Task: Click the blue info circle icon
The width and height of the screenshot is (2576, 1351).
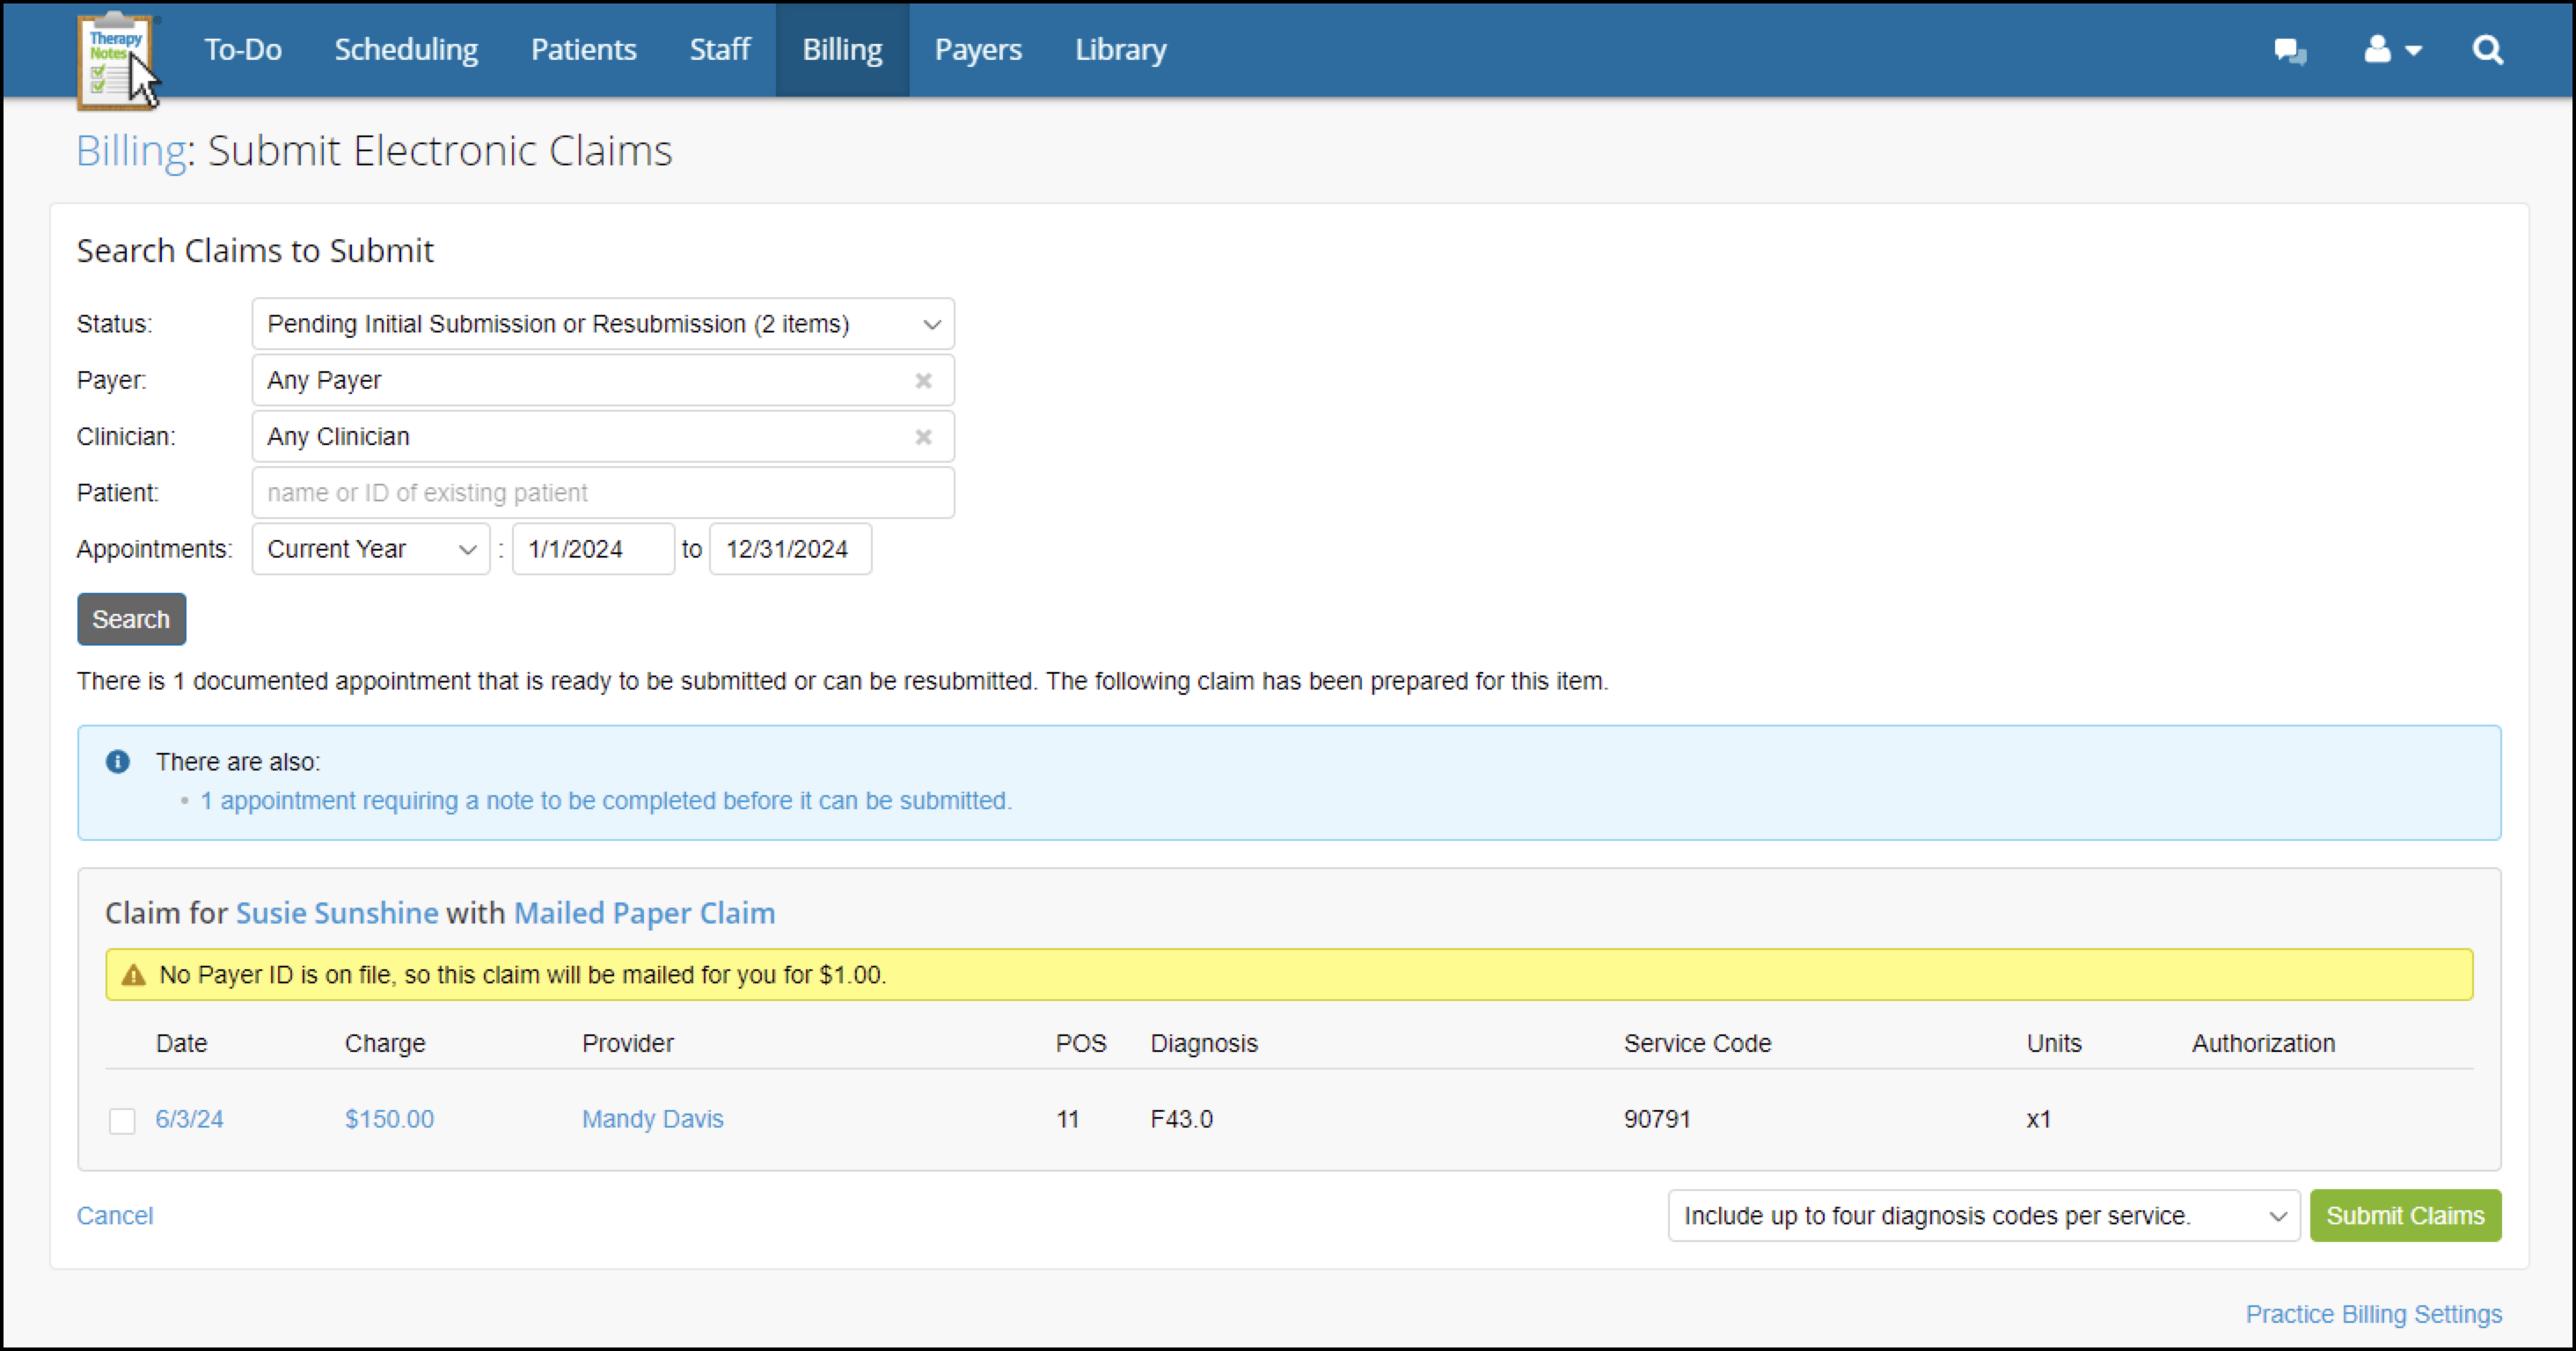Action: pos(118,762)
